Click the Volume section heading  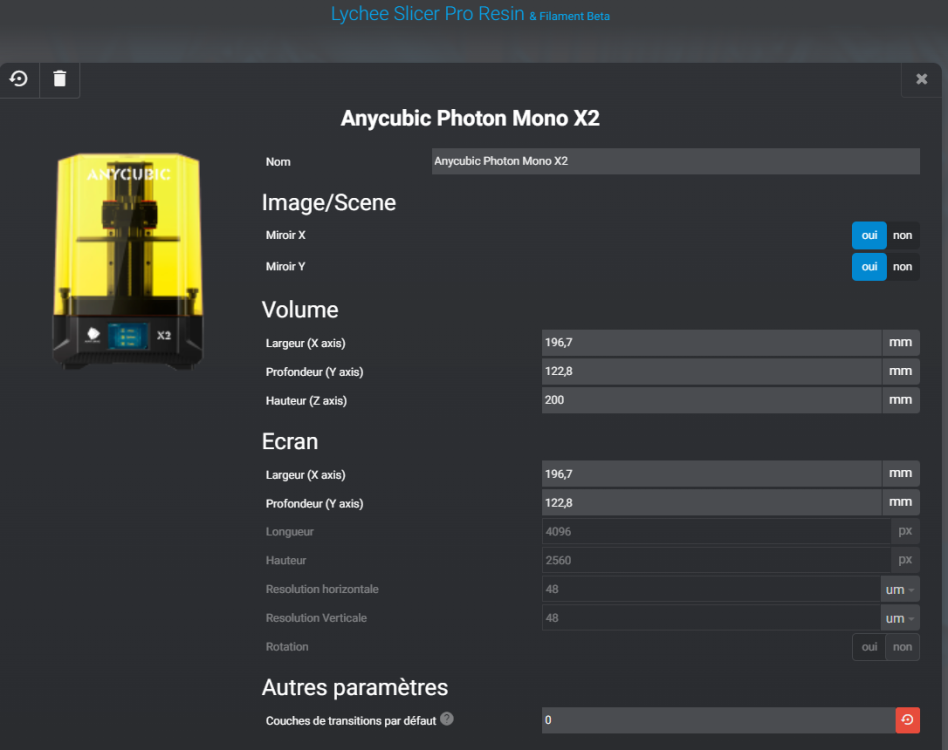tap(300, 310)
